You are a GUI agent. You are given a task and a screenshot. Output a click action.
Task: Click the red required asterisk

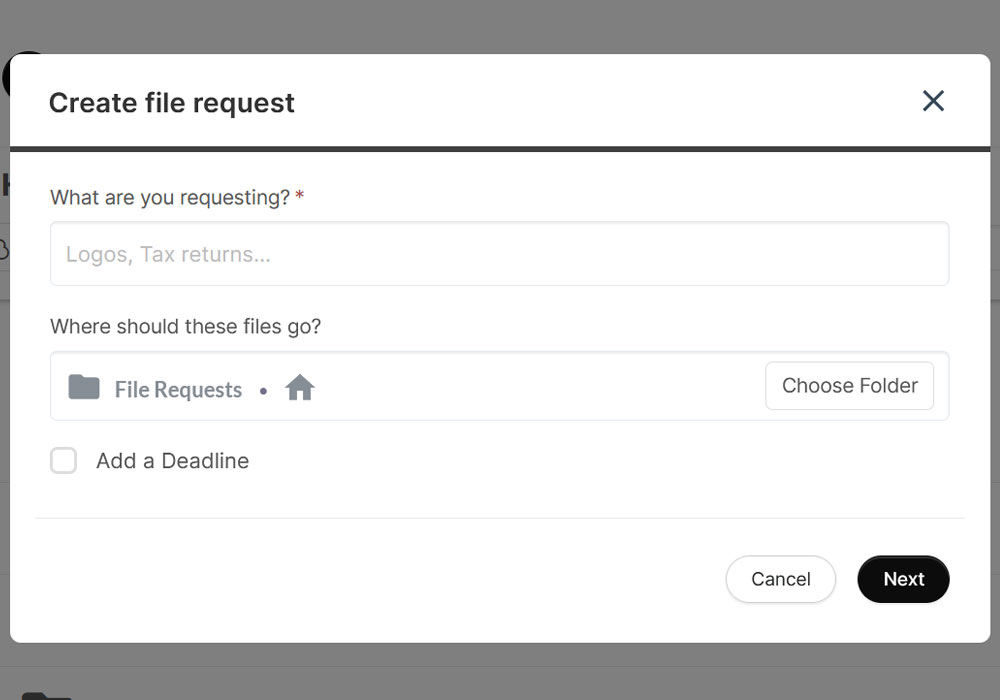coord(300,197)
